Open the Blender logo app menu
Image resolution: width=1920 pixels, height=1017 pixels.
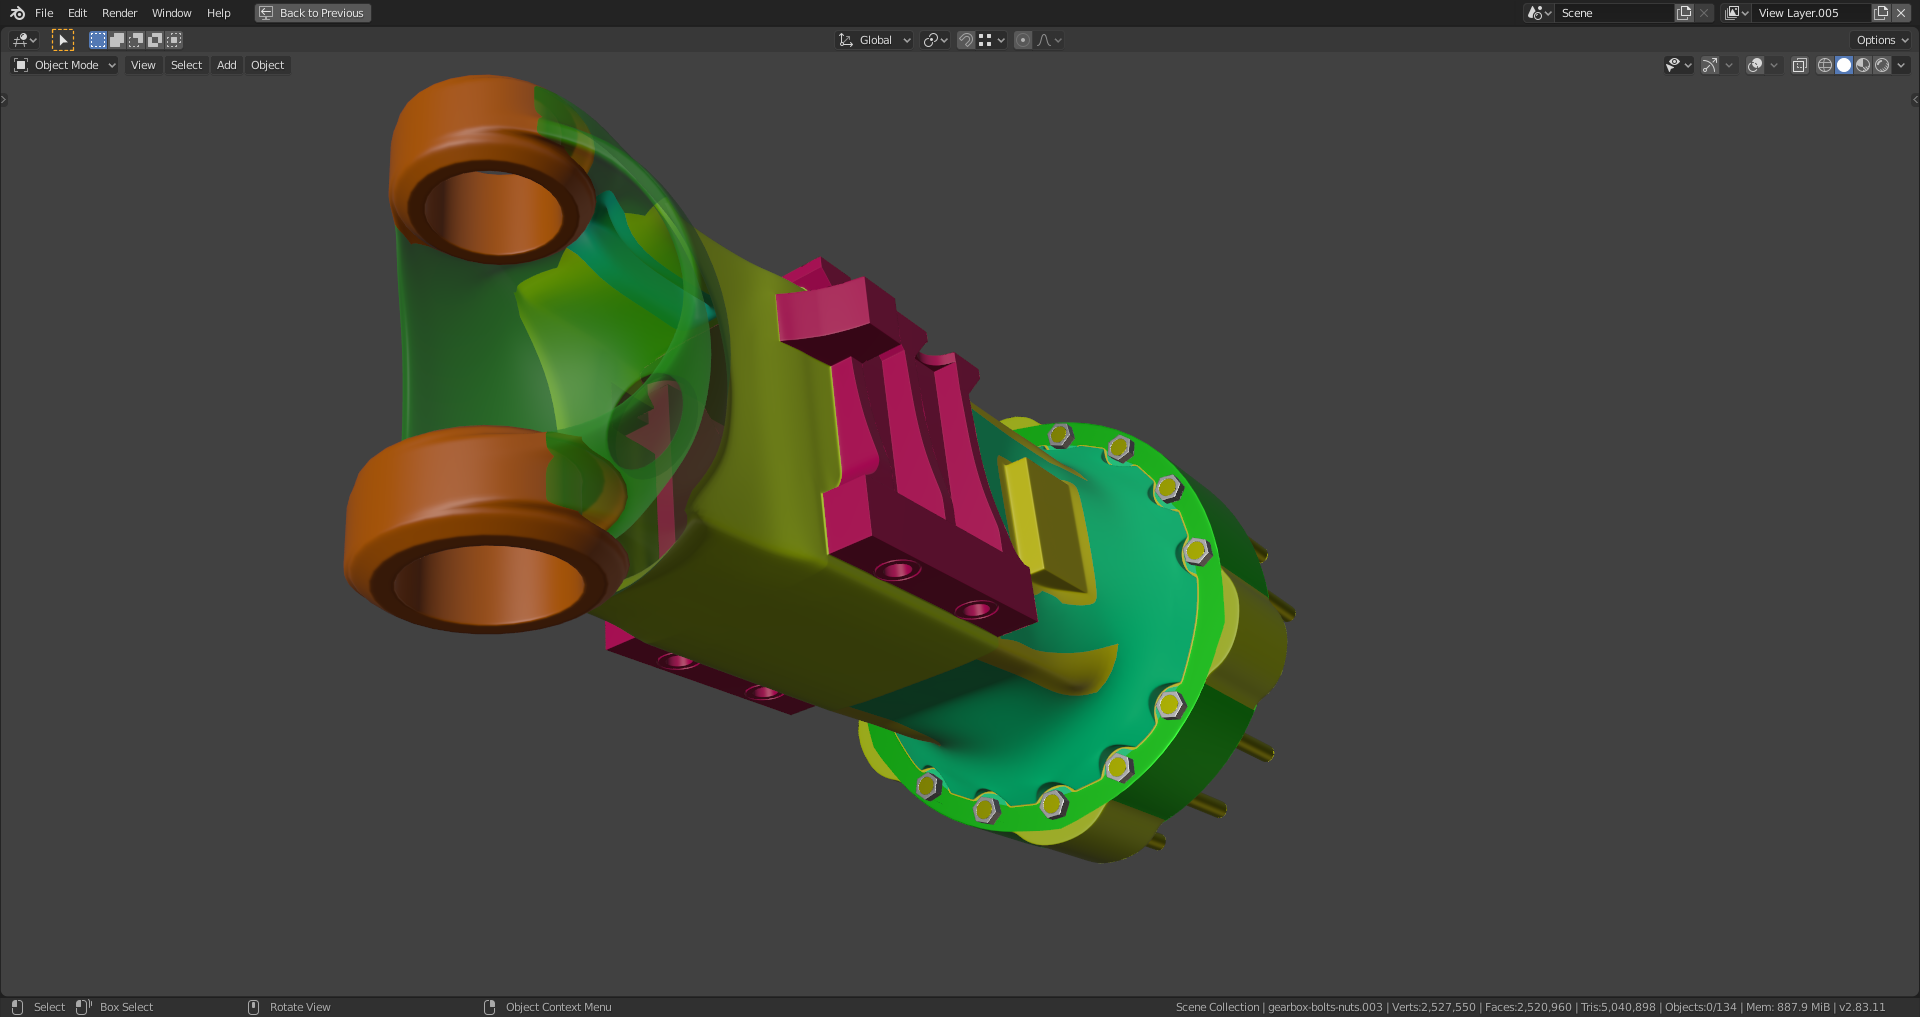[x=17, y=13]
